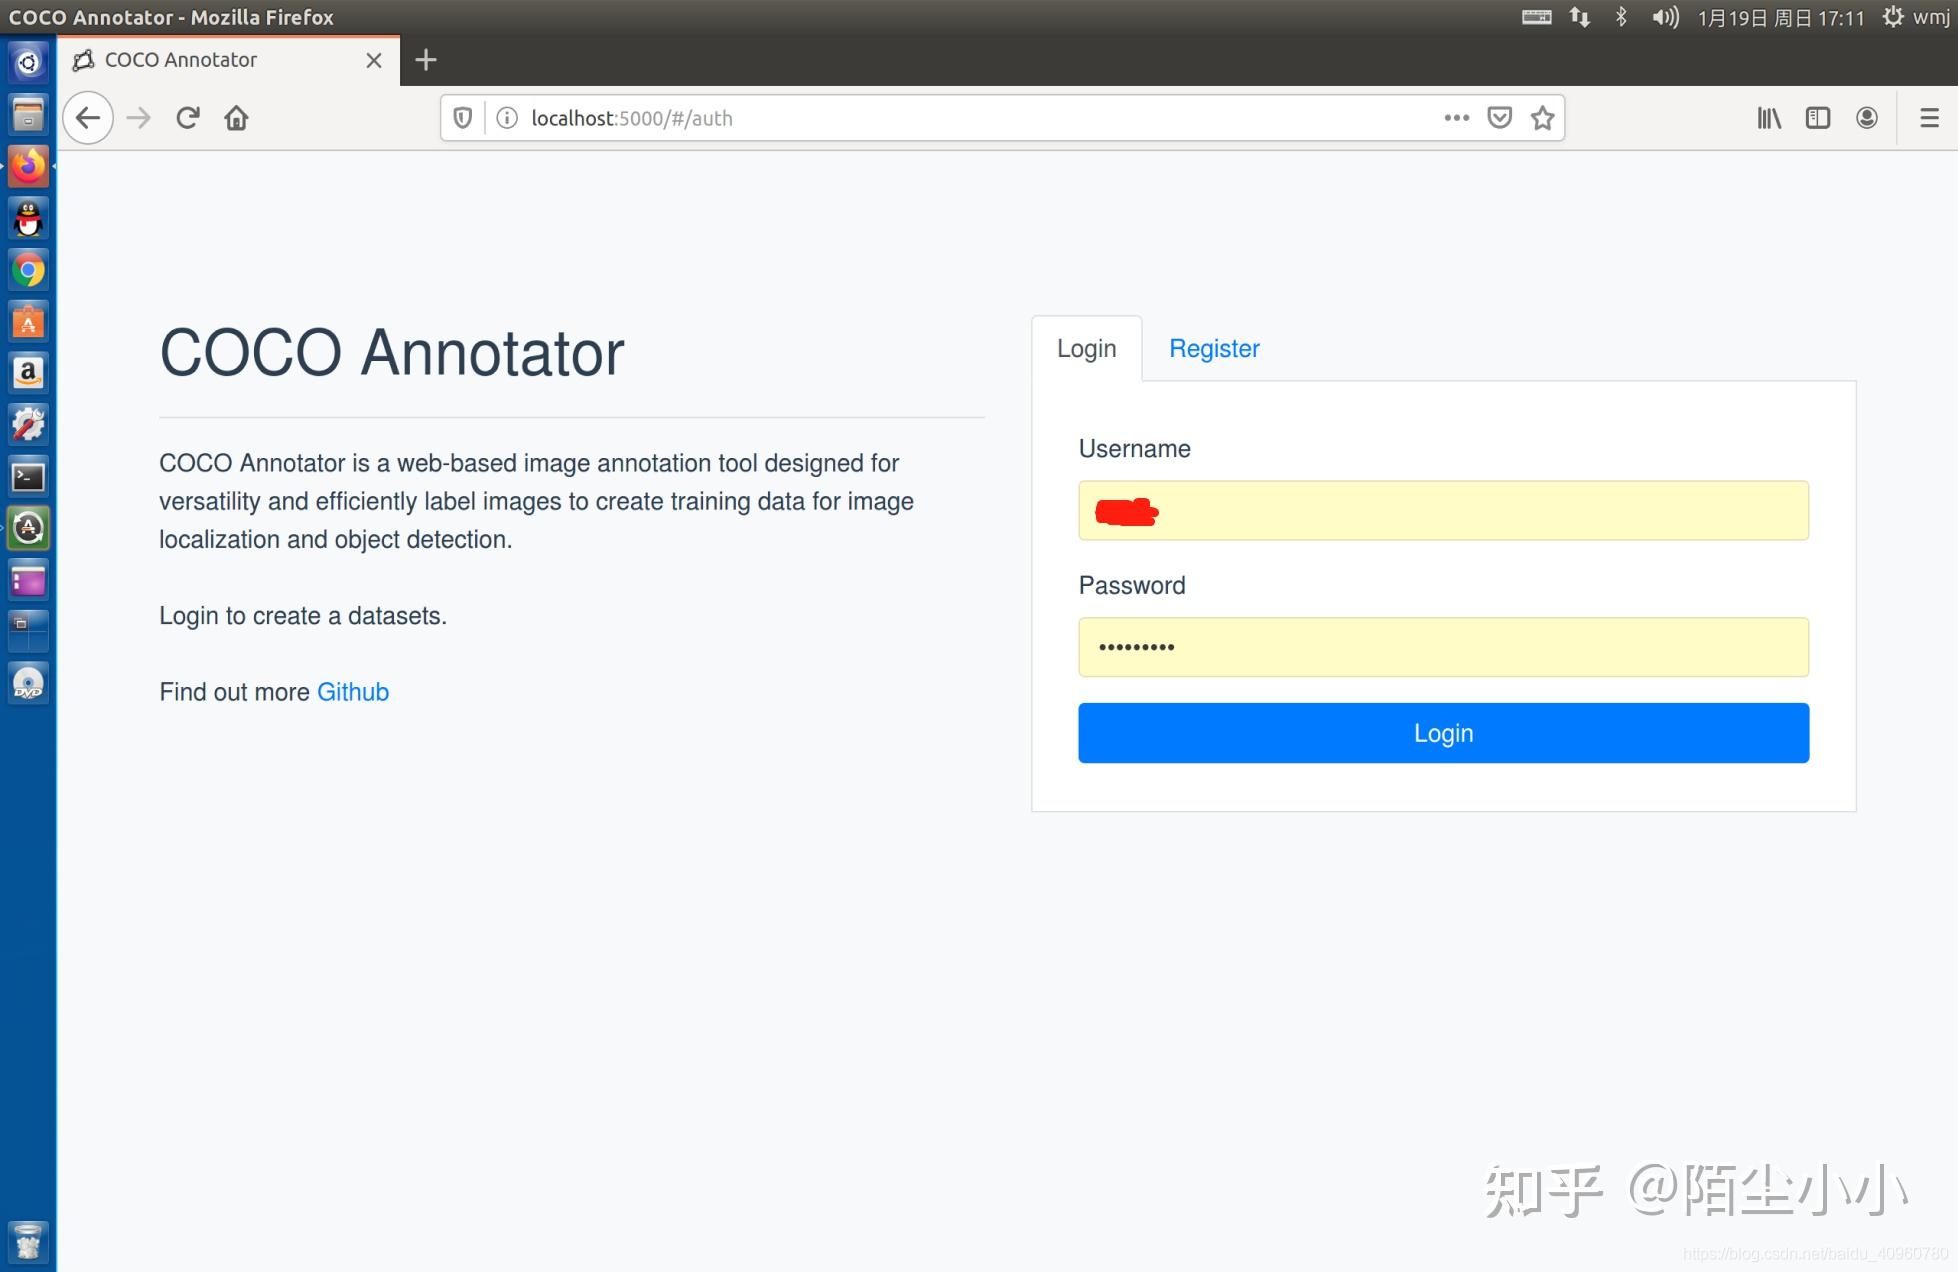Click inside the Password field

point(1442,646)
